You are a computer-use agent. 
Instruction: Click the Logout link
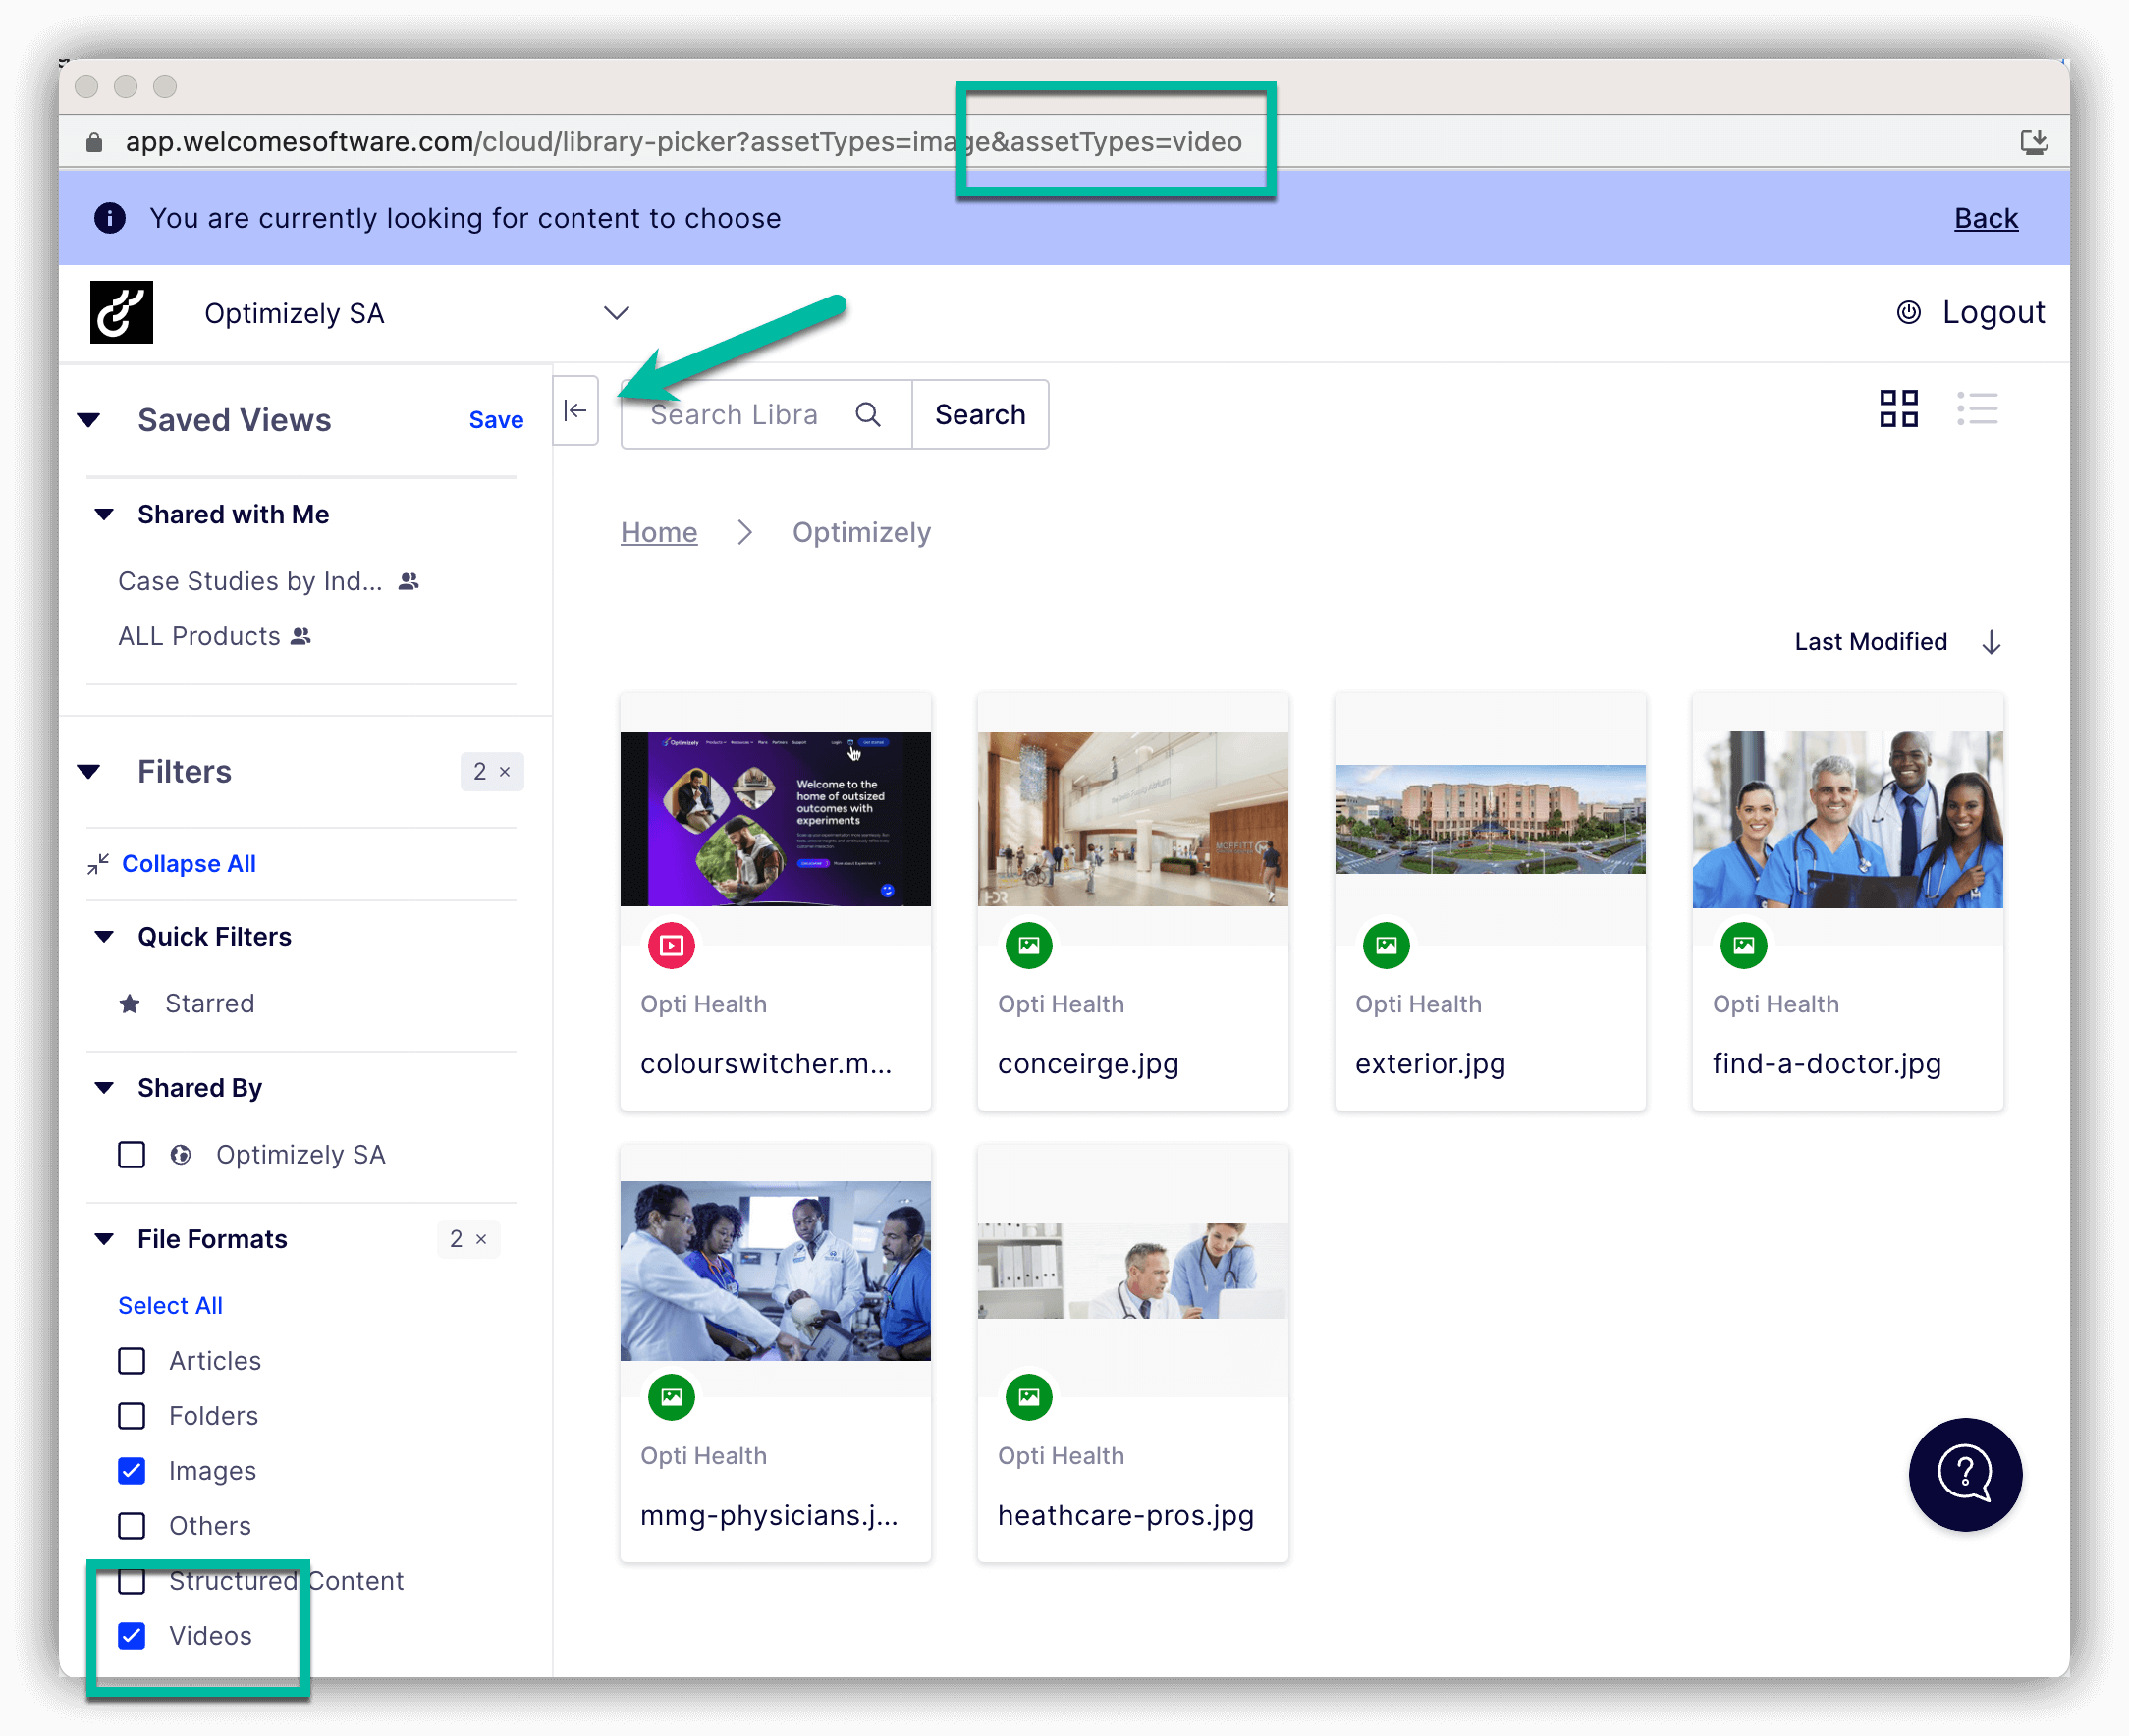[1993, 312]
